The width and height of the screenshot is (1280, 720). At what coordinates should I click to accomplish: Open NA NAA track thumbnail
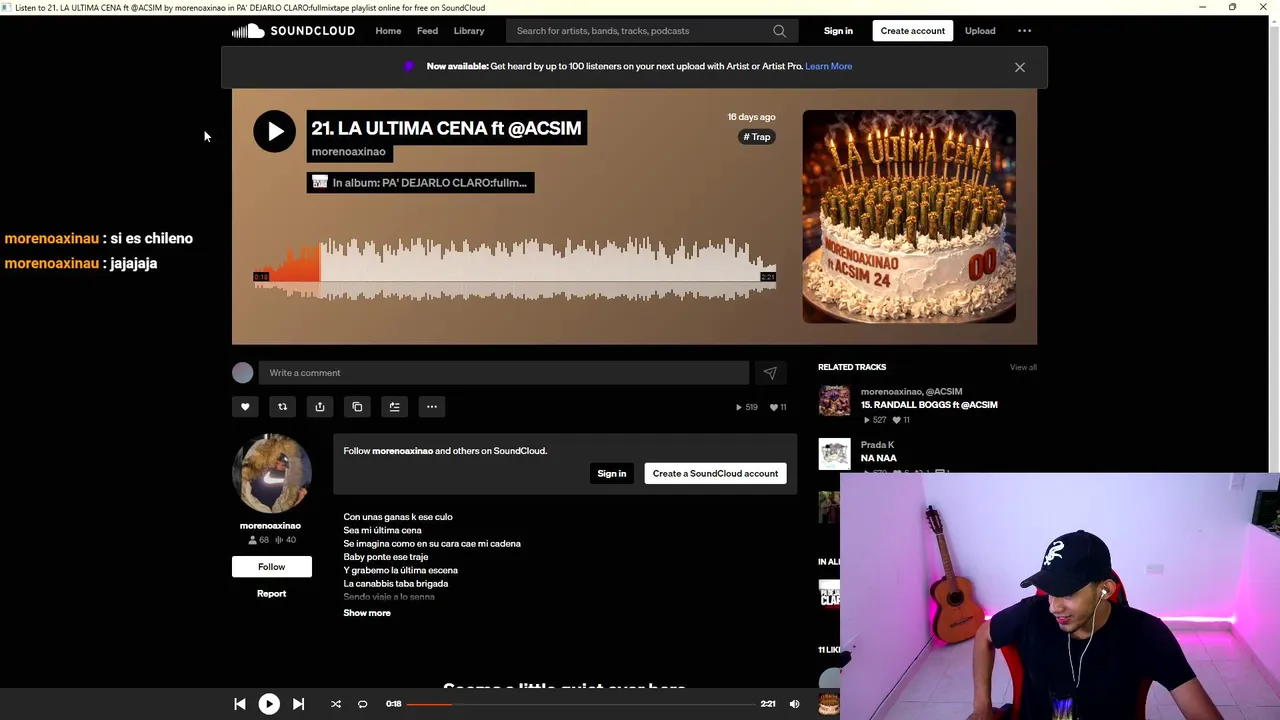pyautogui.click(x=834, y=454)
